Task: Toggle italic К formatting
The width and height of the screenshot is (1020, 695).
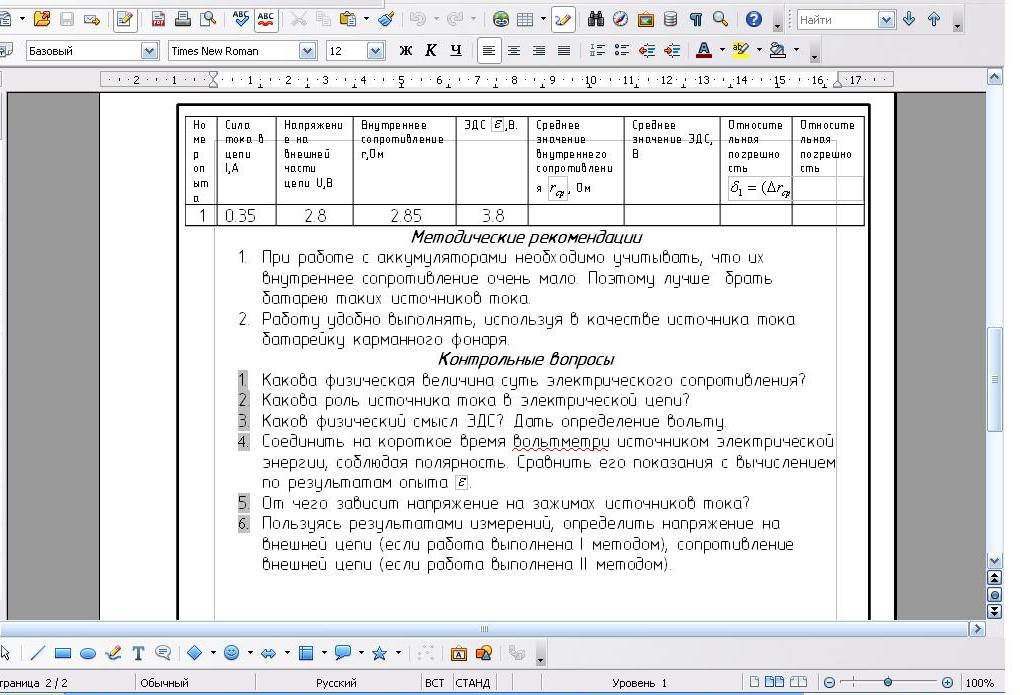Action: click(x=431, y=51)
